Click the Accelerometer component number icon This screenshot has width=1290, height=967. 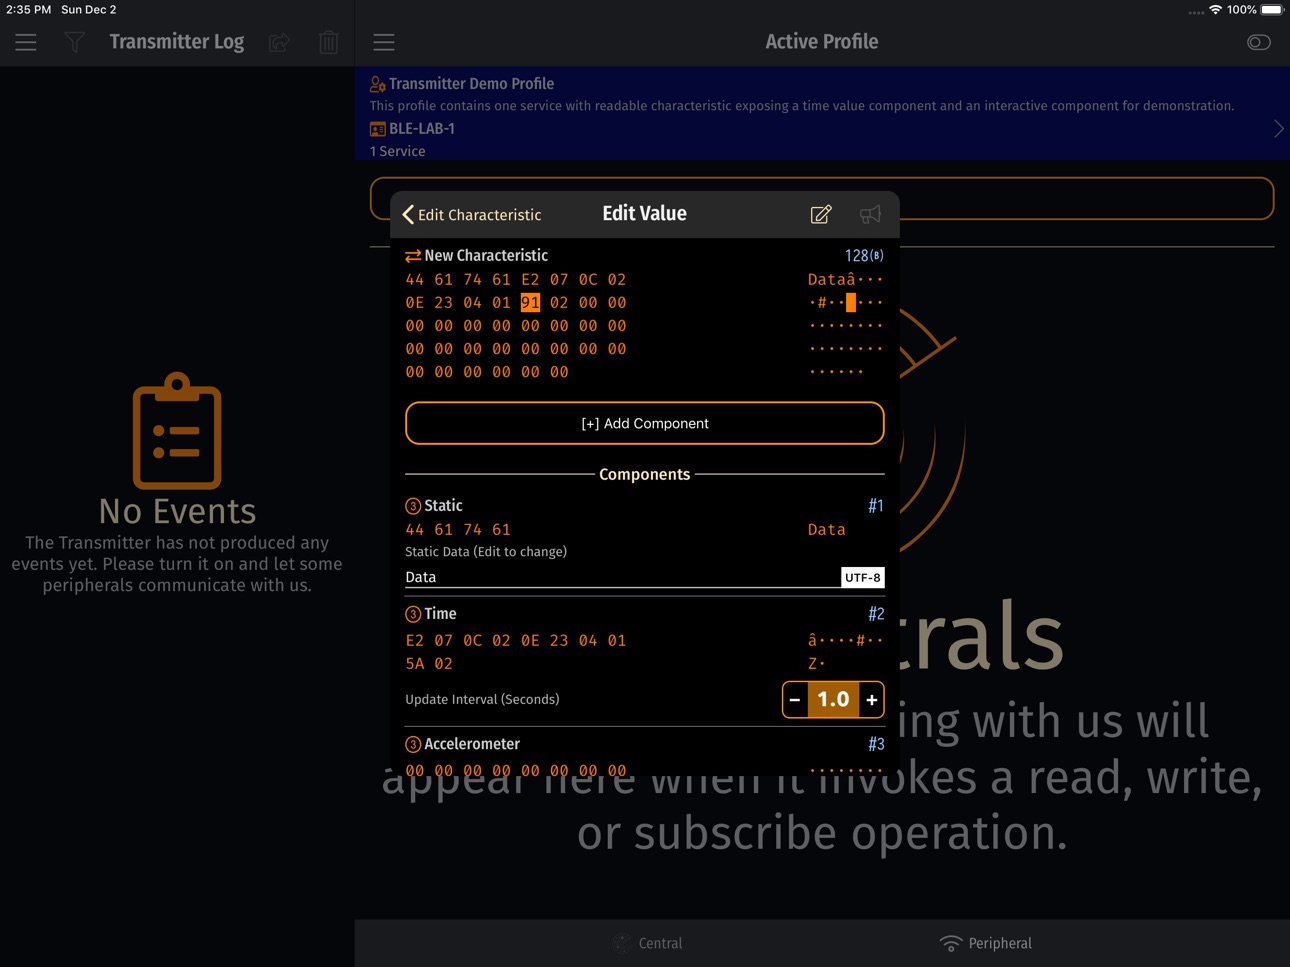pos(413,744)
